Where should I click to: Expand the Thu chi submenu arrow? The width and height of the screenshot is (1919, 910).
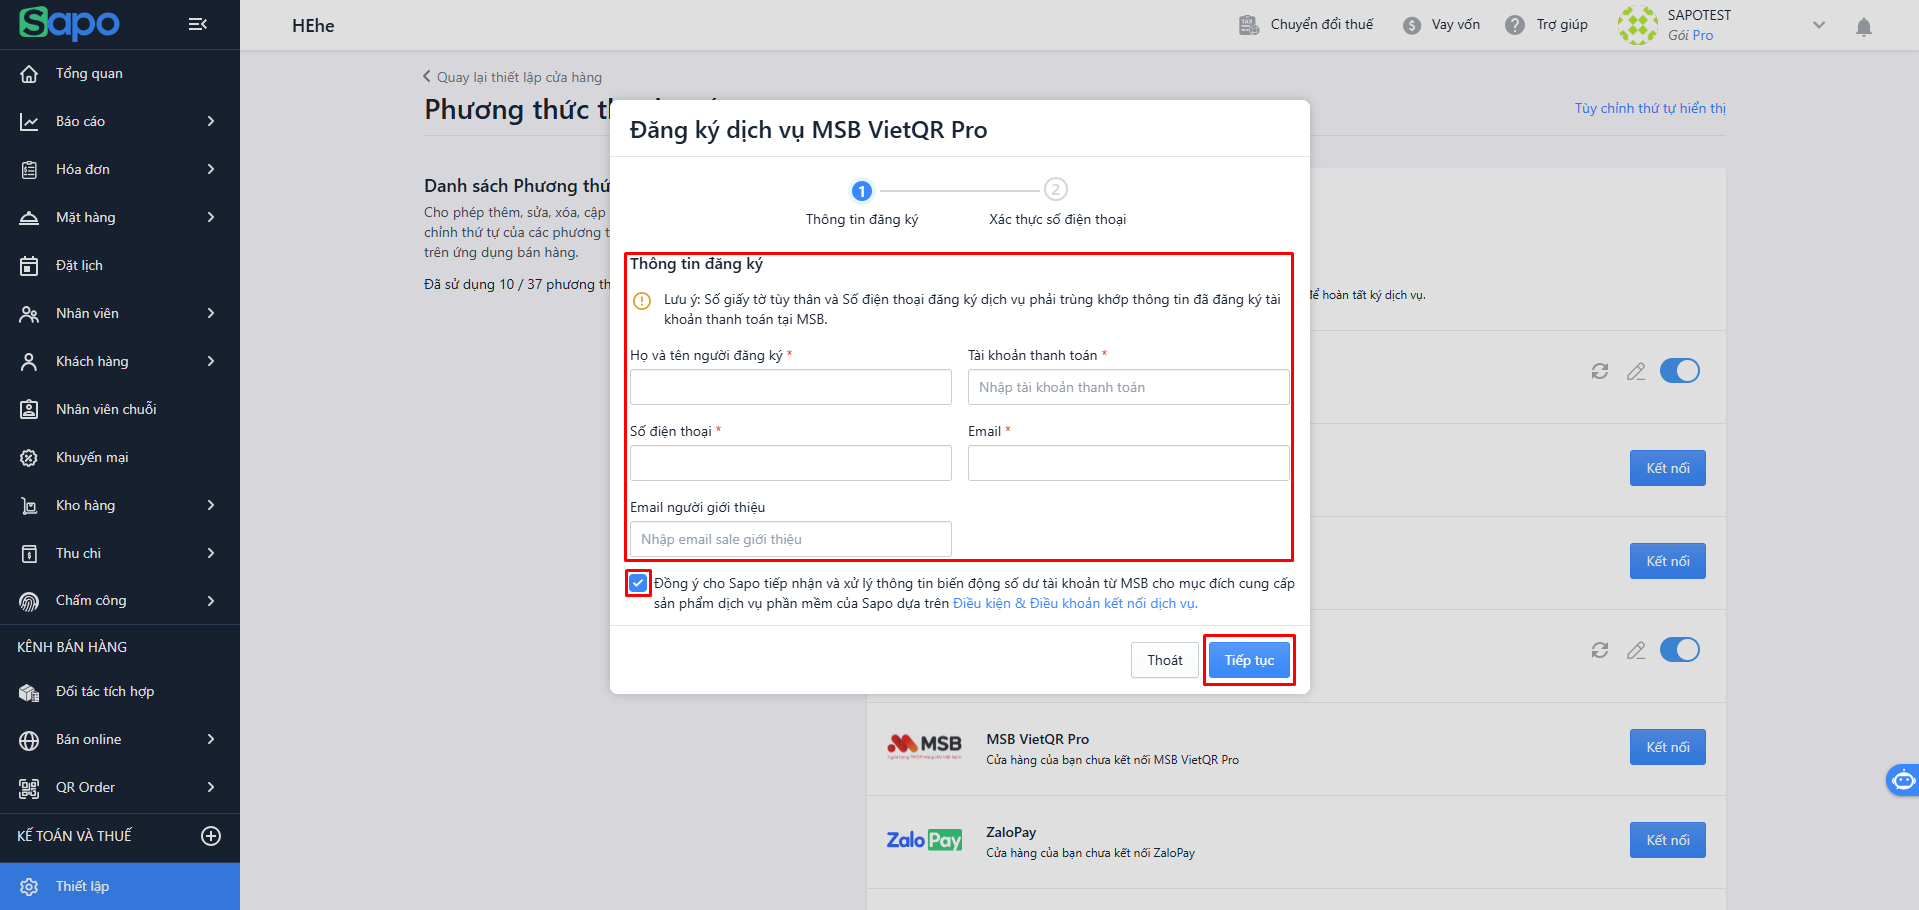click(x=211, y=553)
